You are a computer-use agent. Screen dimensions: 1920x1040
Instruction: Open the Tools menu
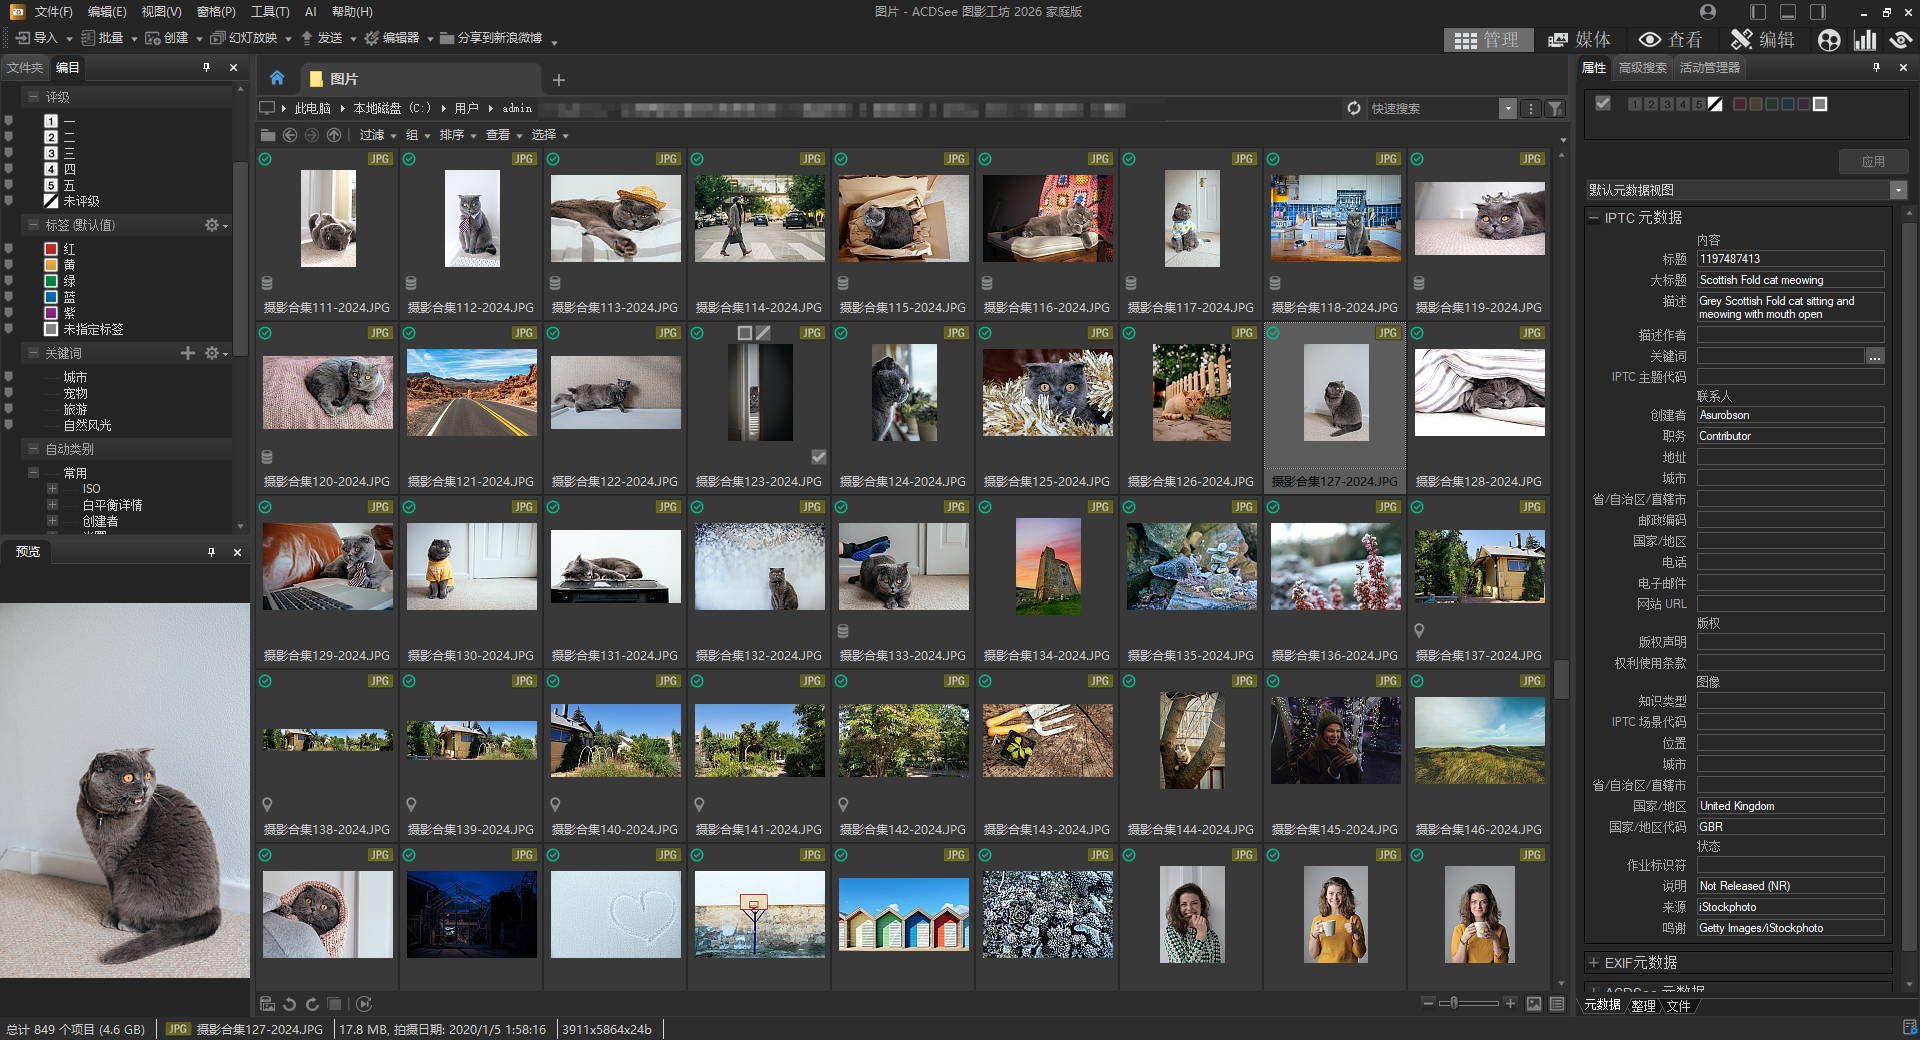(270, 12)
